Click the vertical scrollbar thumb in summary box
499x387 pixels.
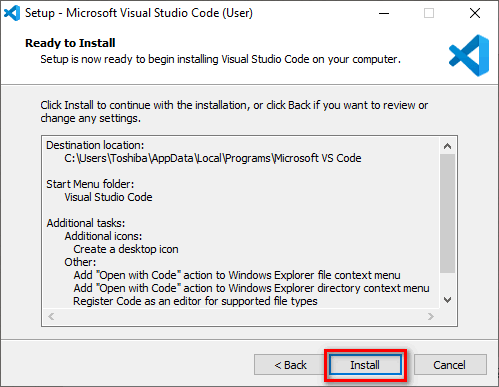(x=448, y=213)
